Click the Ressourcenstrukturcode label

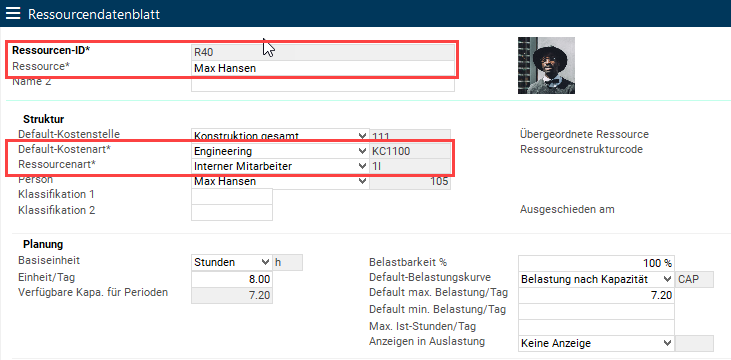(581, 150)
